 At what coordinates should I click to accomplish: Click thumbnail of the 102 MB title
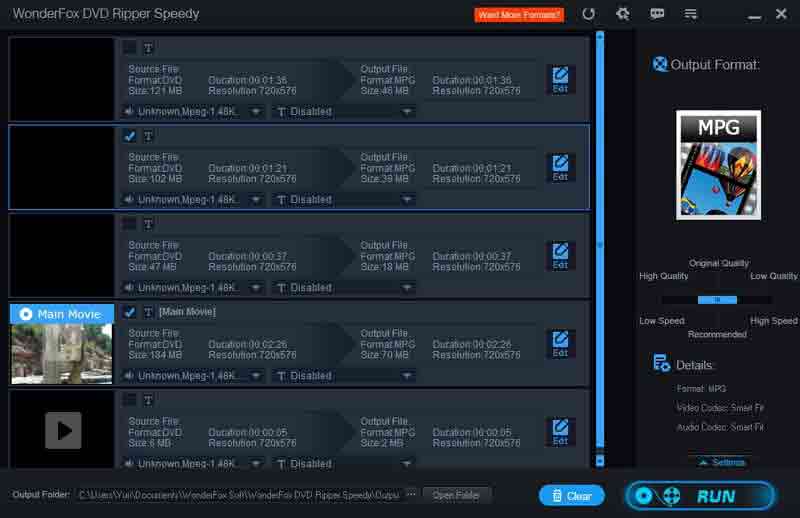click(62, 167)
